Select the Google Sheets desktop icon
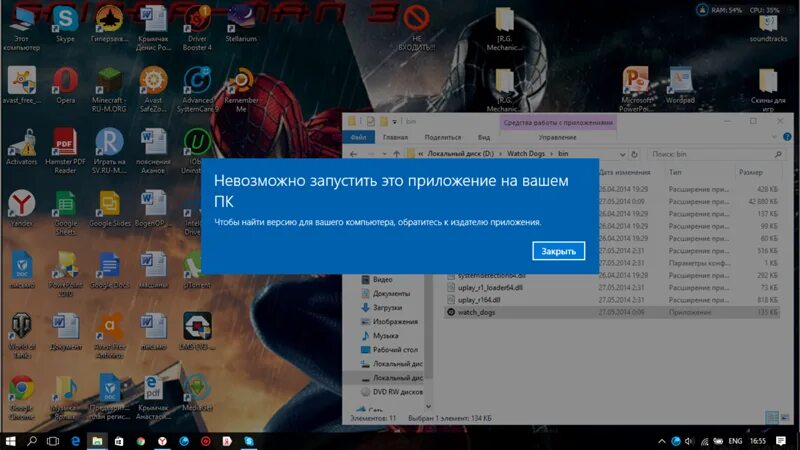Screen dimensions: 800x450 click(x=65, y=213)
